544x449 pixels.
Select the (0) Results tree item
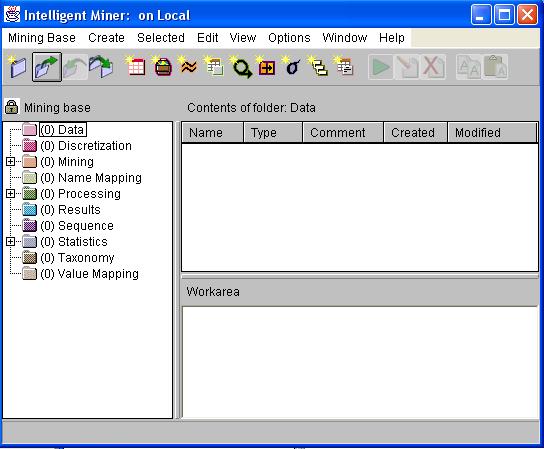70,210
